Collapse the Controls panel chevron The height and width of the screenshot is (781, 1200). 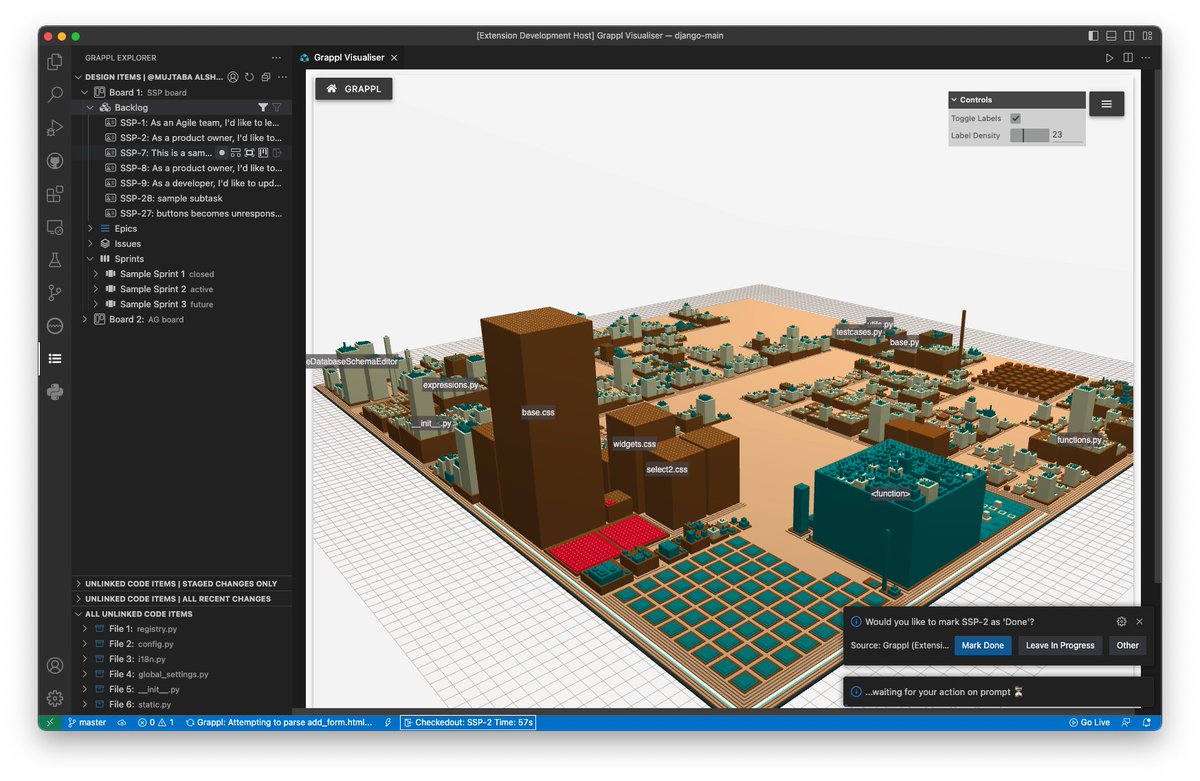click(x=954, y=100)
